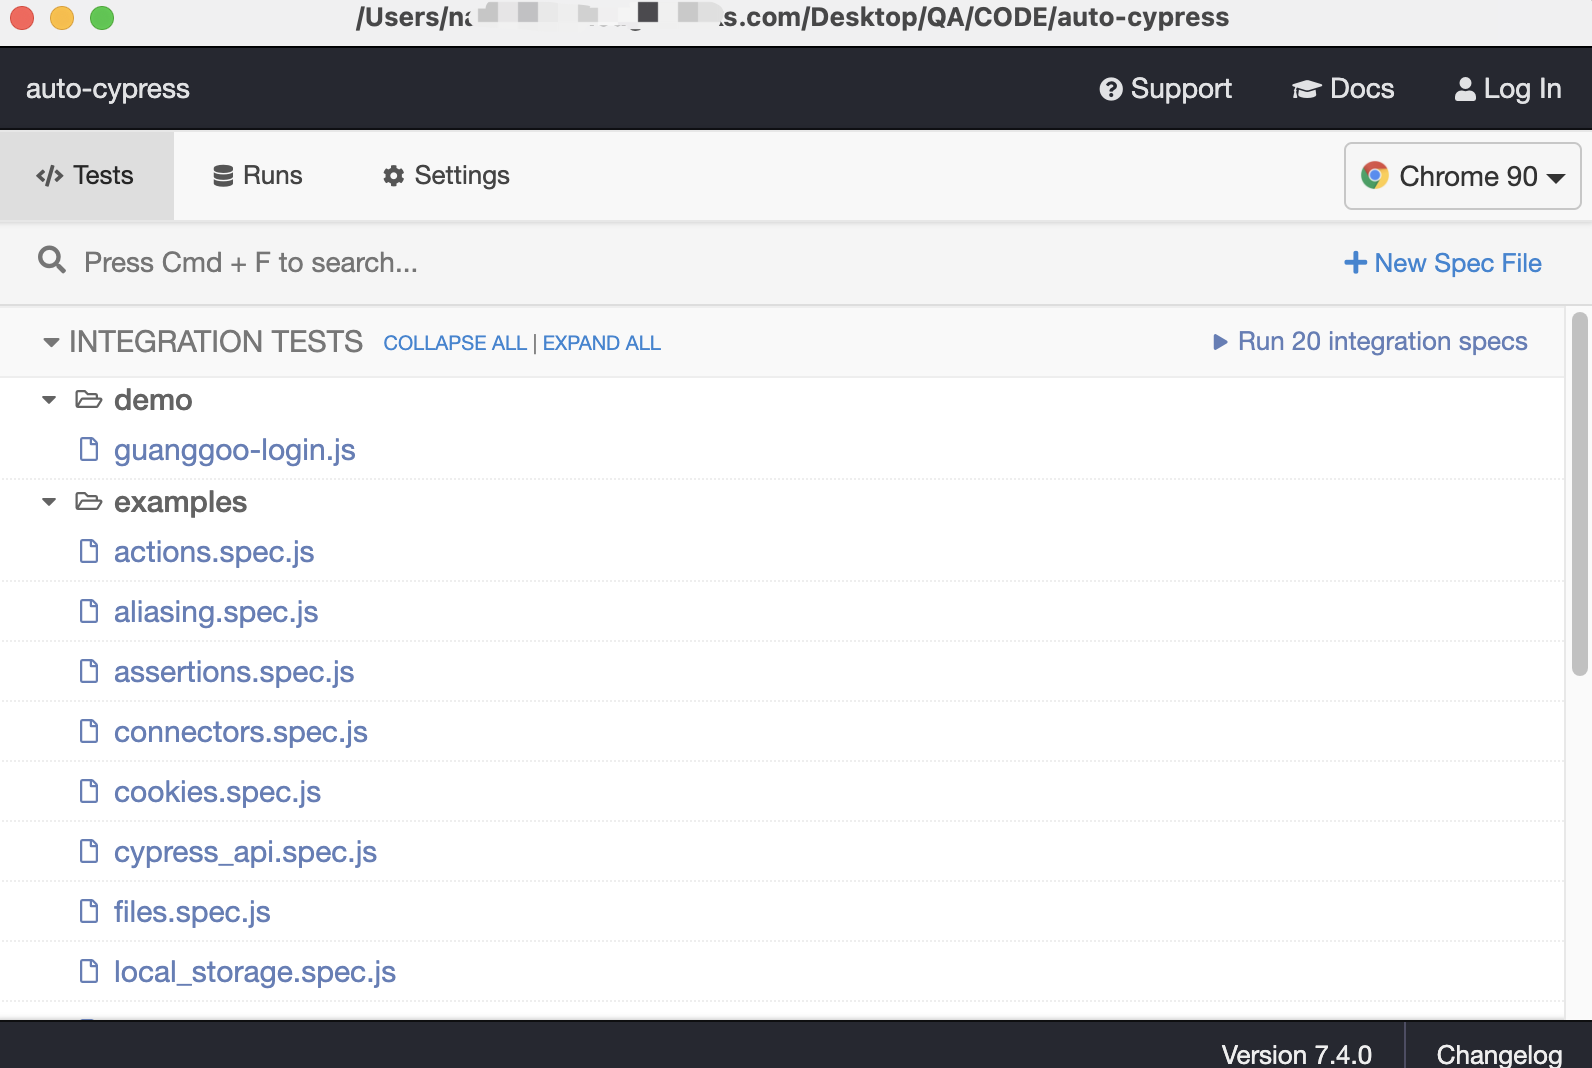1592x1068 pixels.
Task: Click the examples folder icon
Action: click(x=89, y=502)
